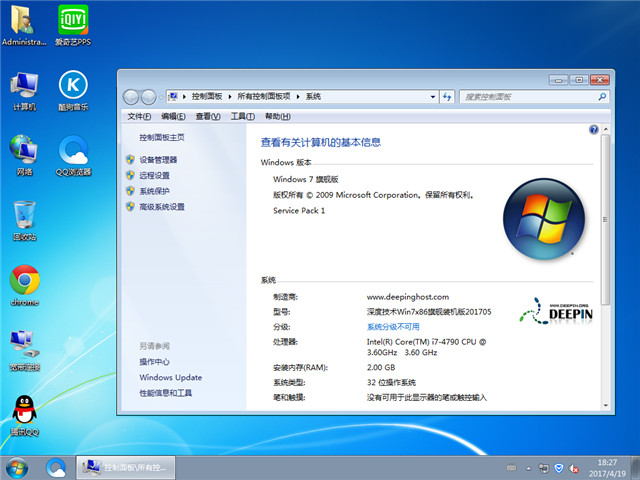Open 系统保护 (System protection) link

click(x=154, y=191)
